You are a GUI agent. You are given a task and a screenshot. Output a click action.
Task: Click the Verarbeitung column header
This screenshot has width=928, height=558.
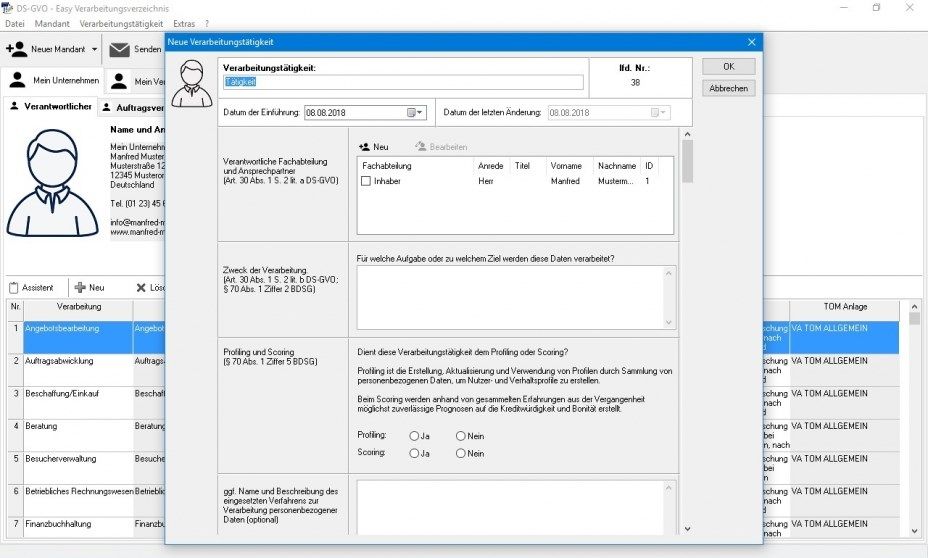(78, 307)
